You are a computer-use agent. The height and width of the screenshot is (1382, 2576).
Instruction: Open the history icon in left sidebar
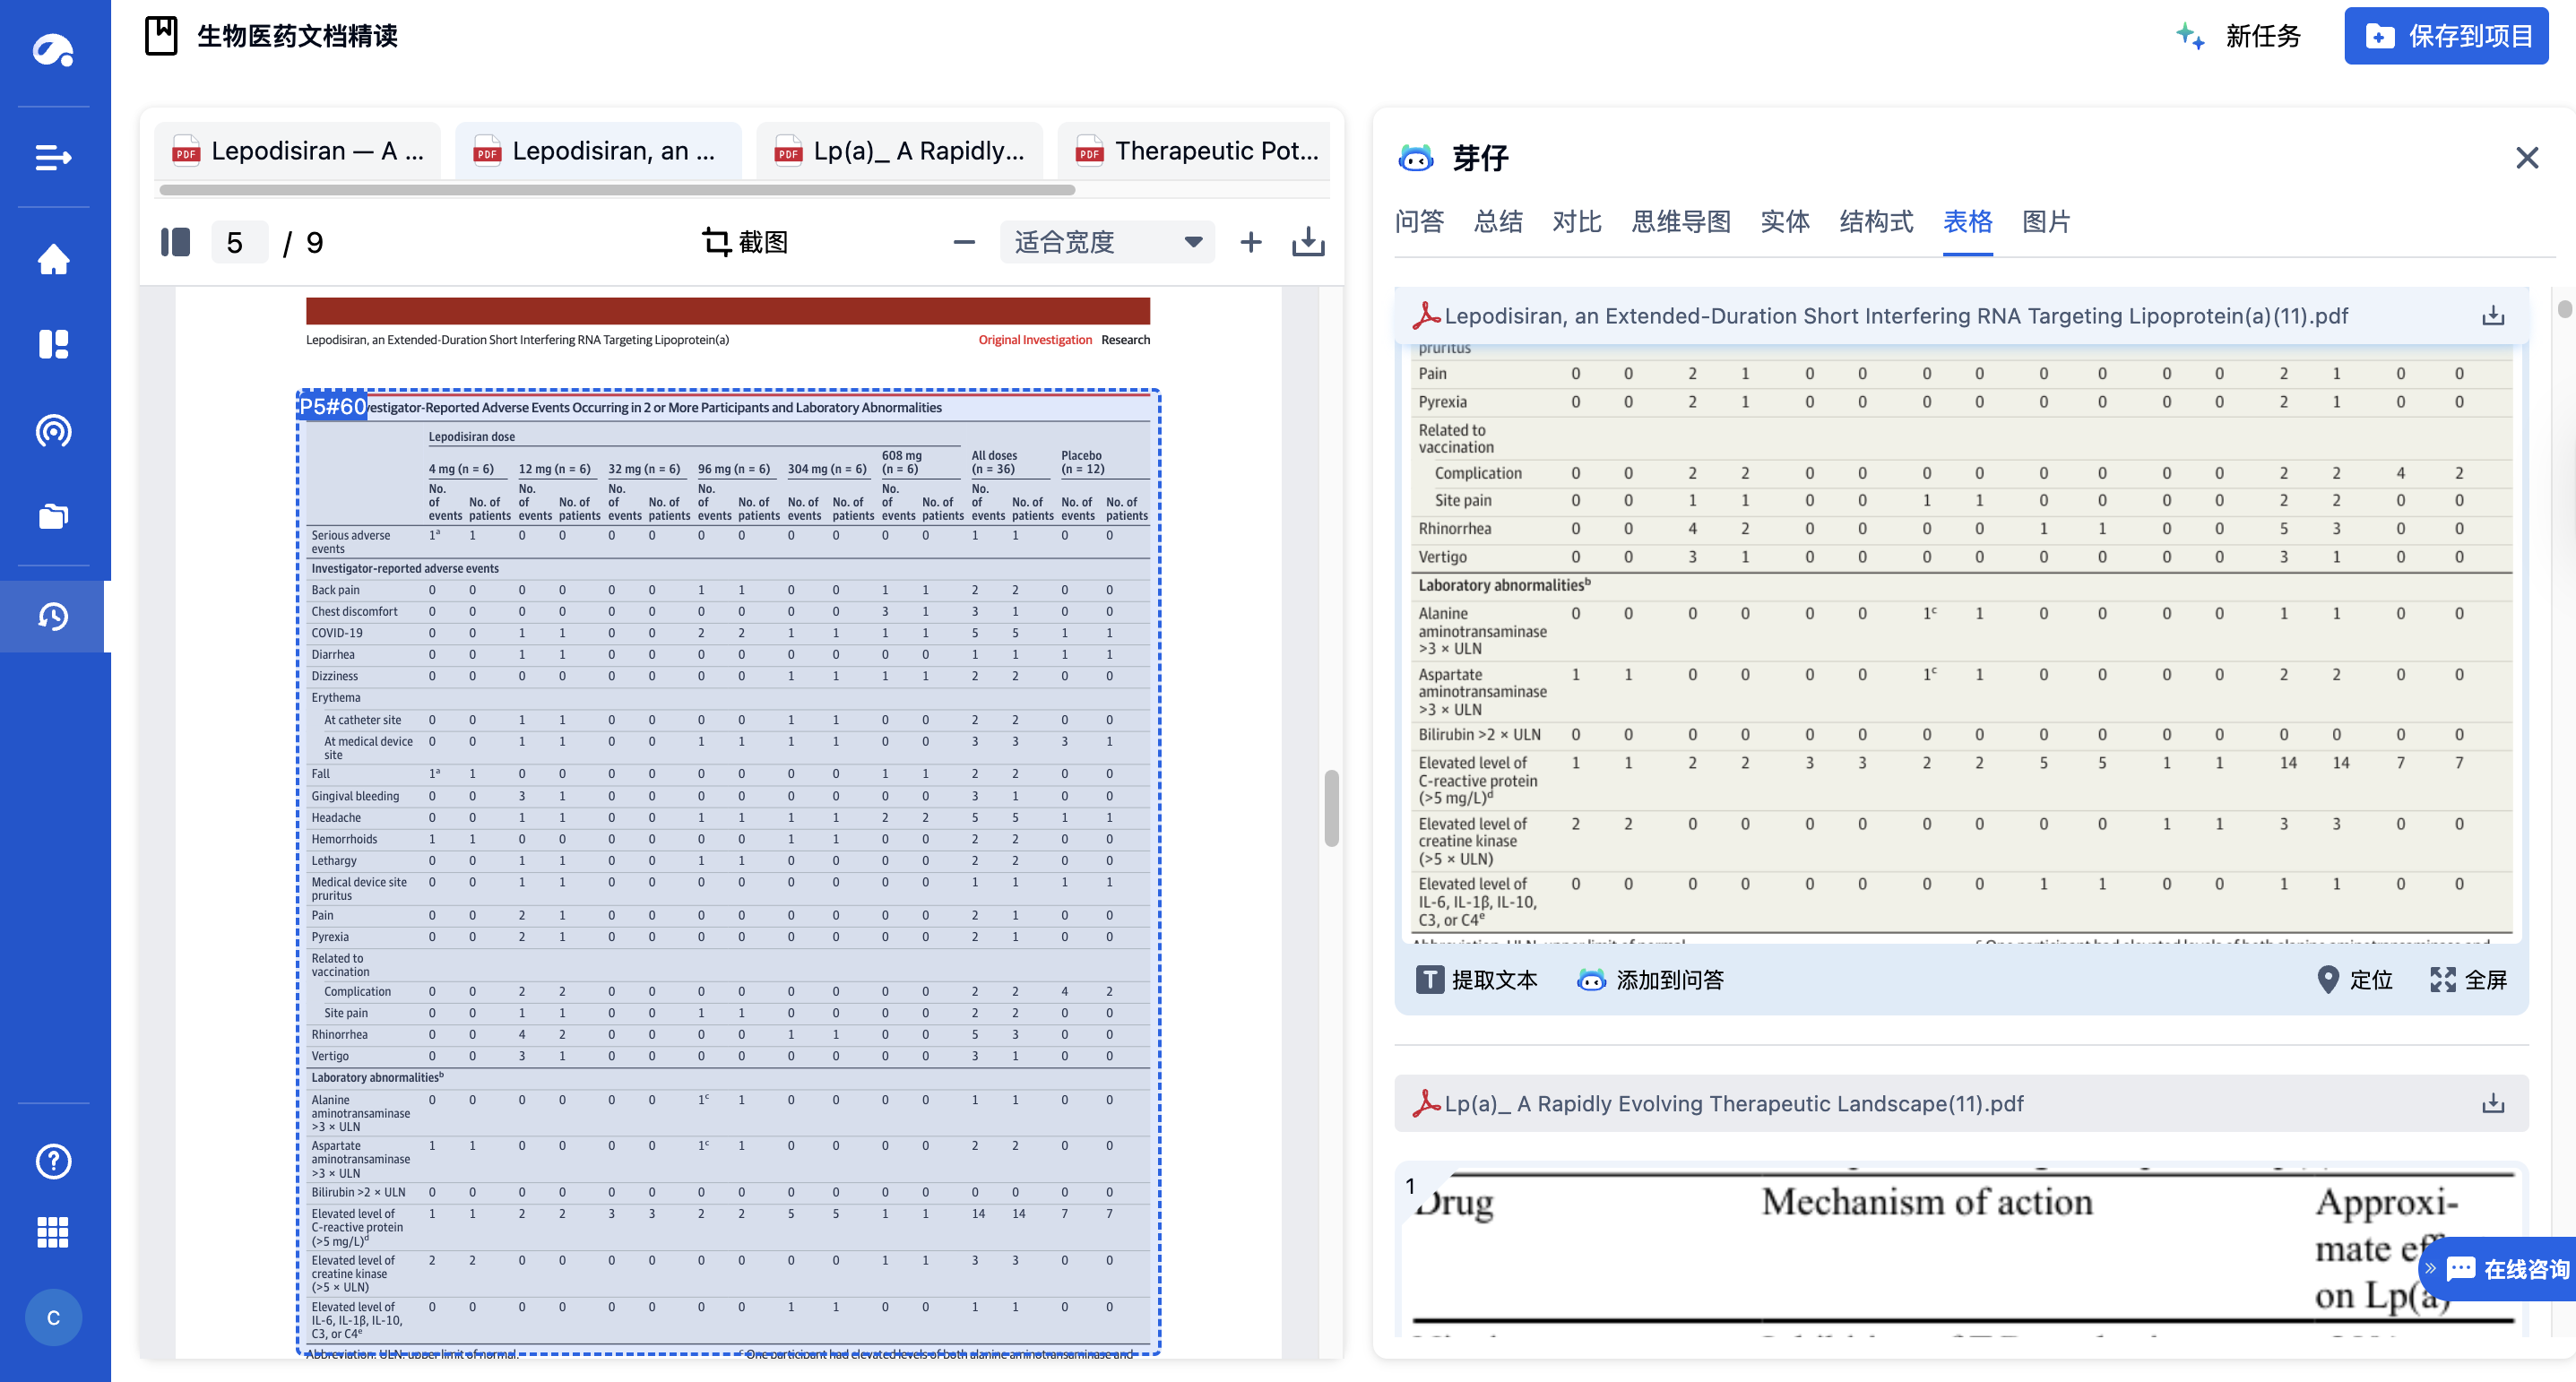click(x=54, y=616)
